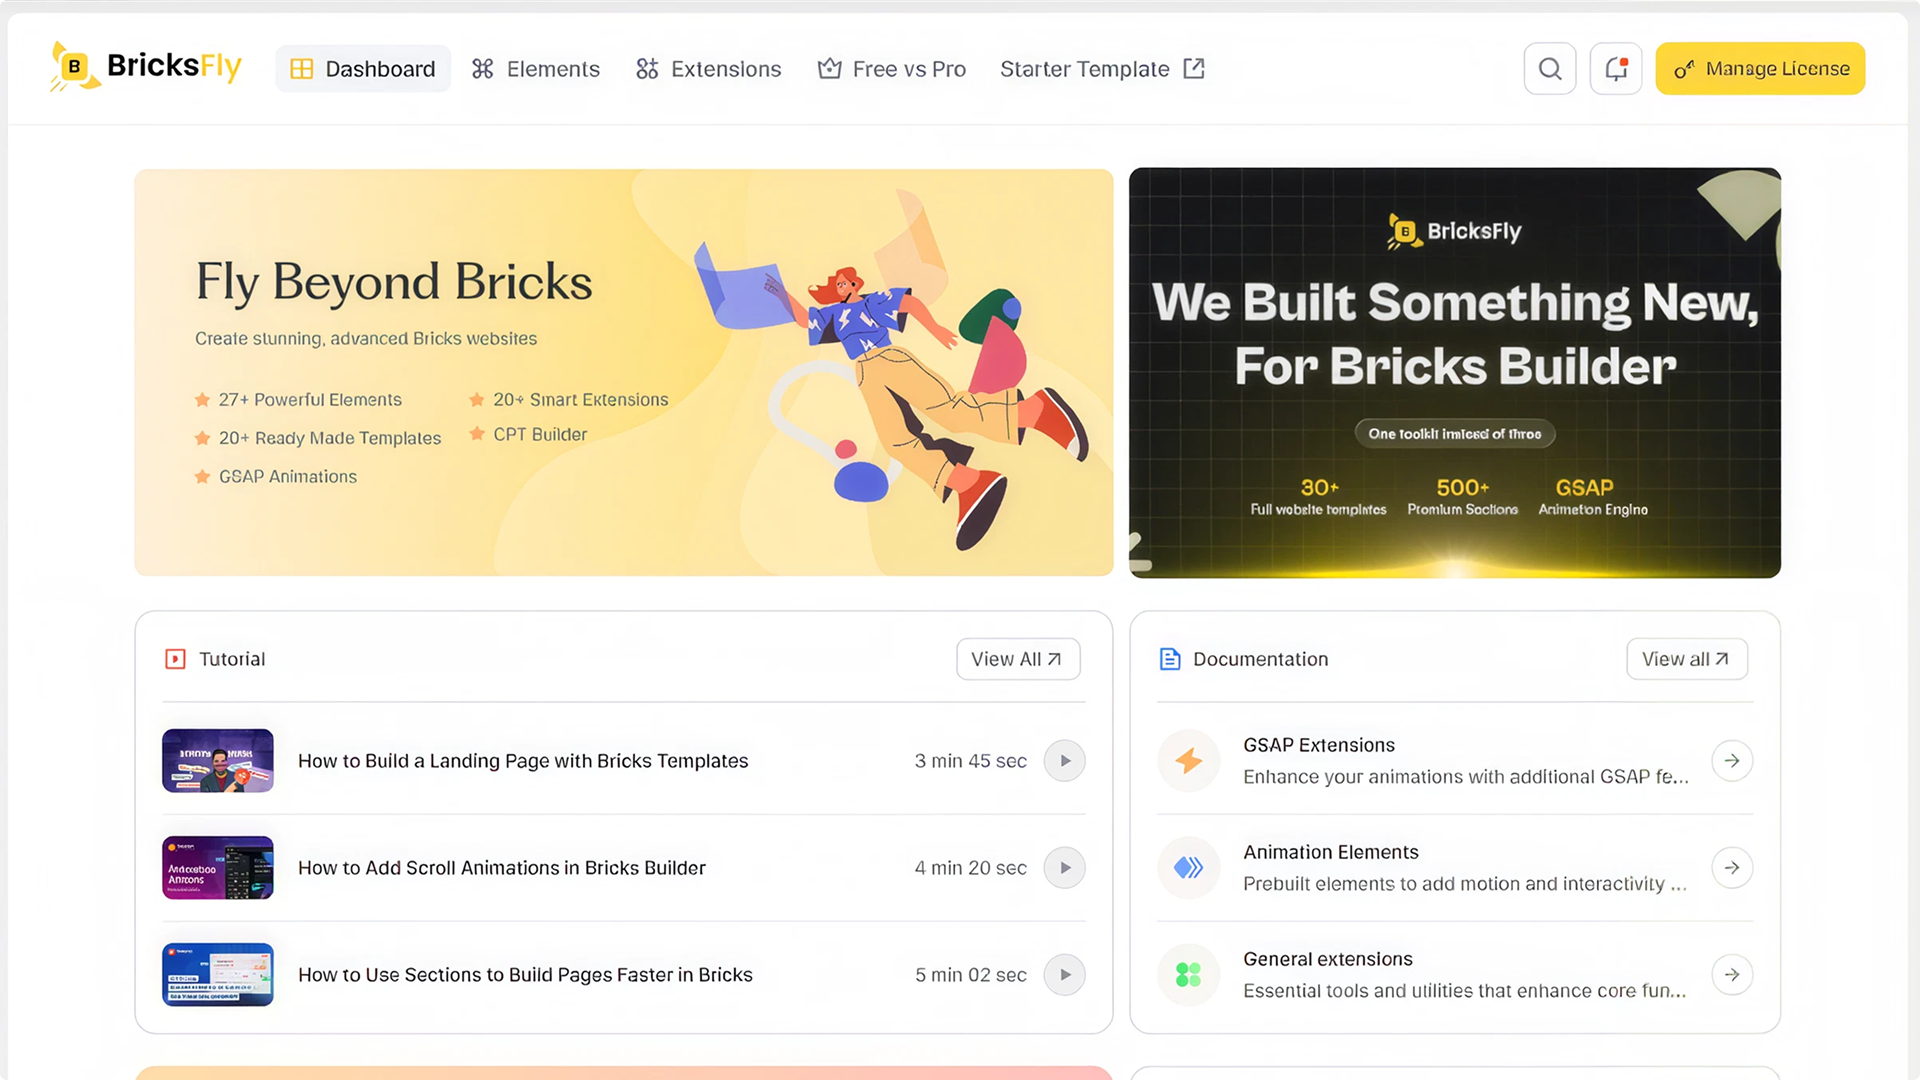
Task: Click the 5 min 02 sec duration
Action: 970,975
